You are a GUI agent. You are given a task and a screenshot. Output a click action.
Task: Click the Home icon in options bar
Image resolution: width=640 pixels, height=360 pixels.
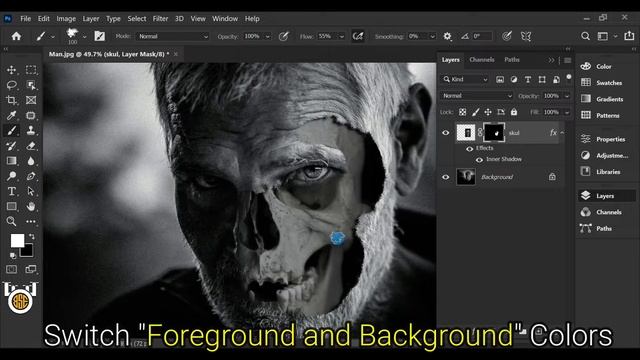pyautogui.click(x=16, y=36)
